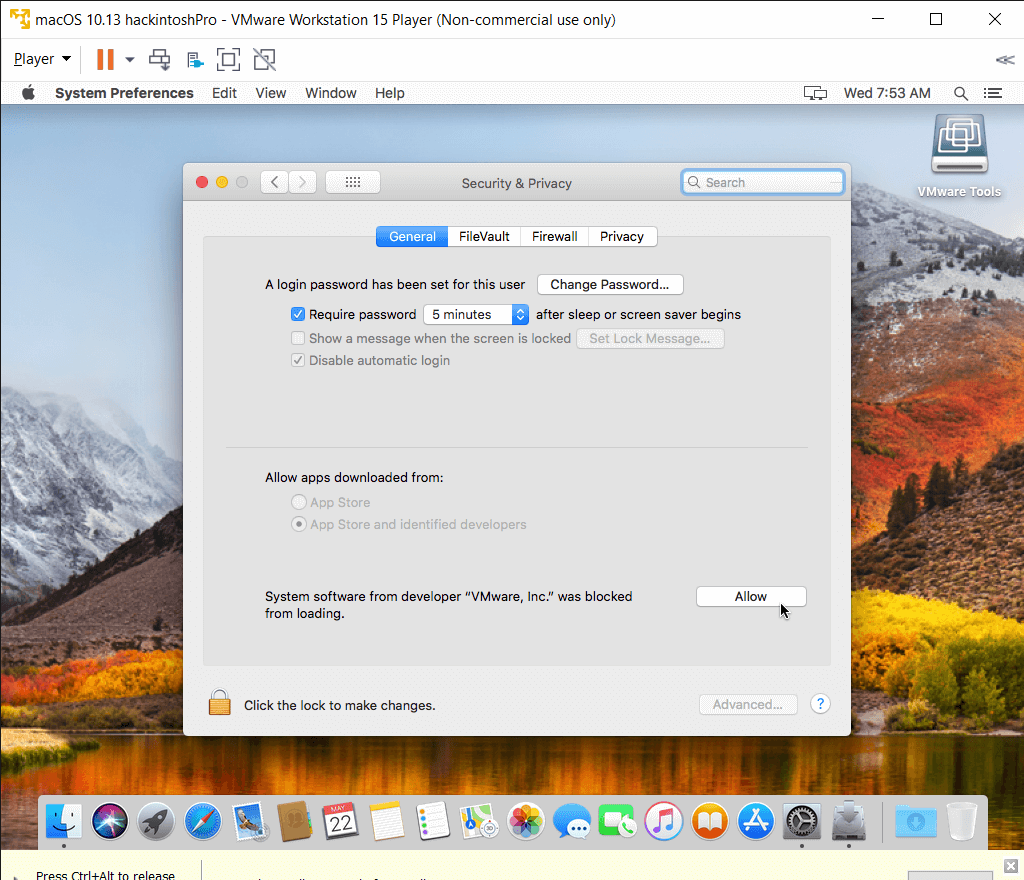The image size is (1024, 880).
Task: Open the help question mark button
Action: 820,704
